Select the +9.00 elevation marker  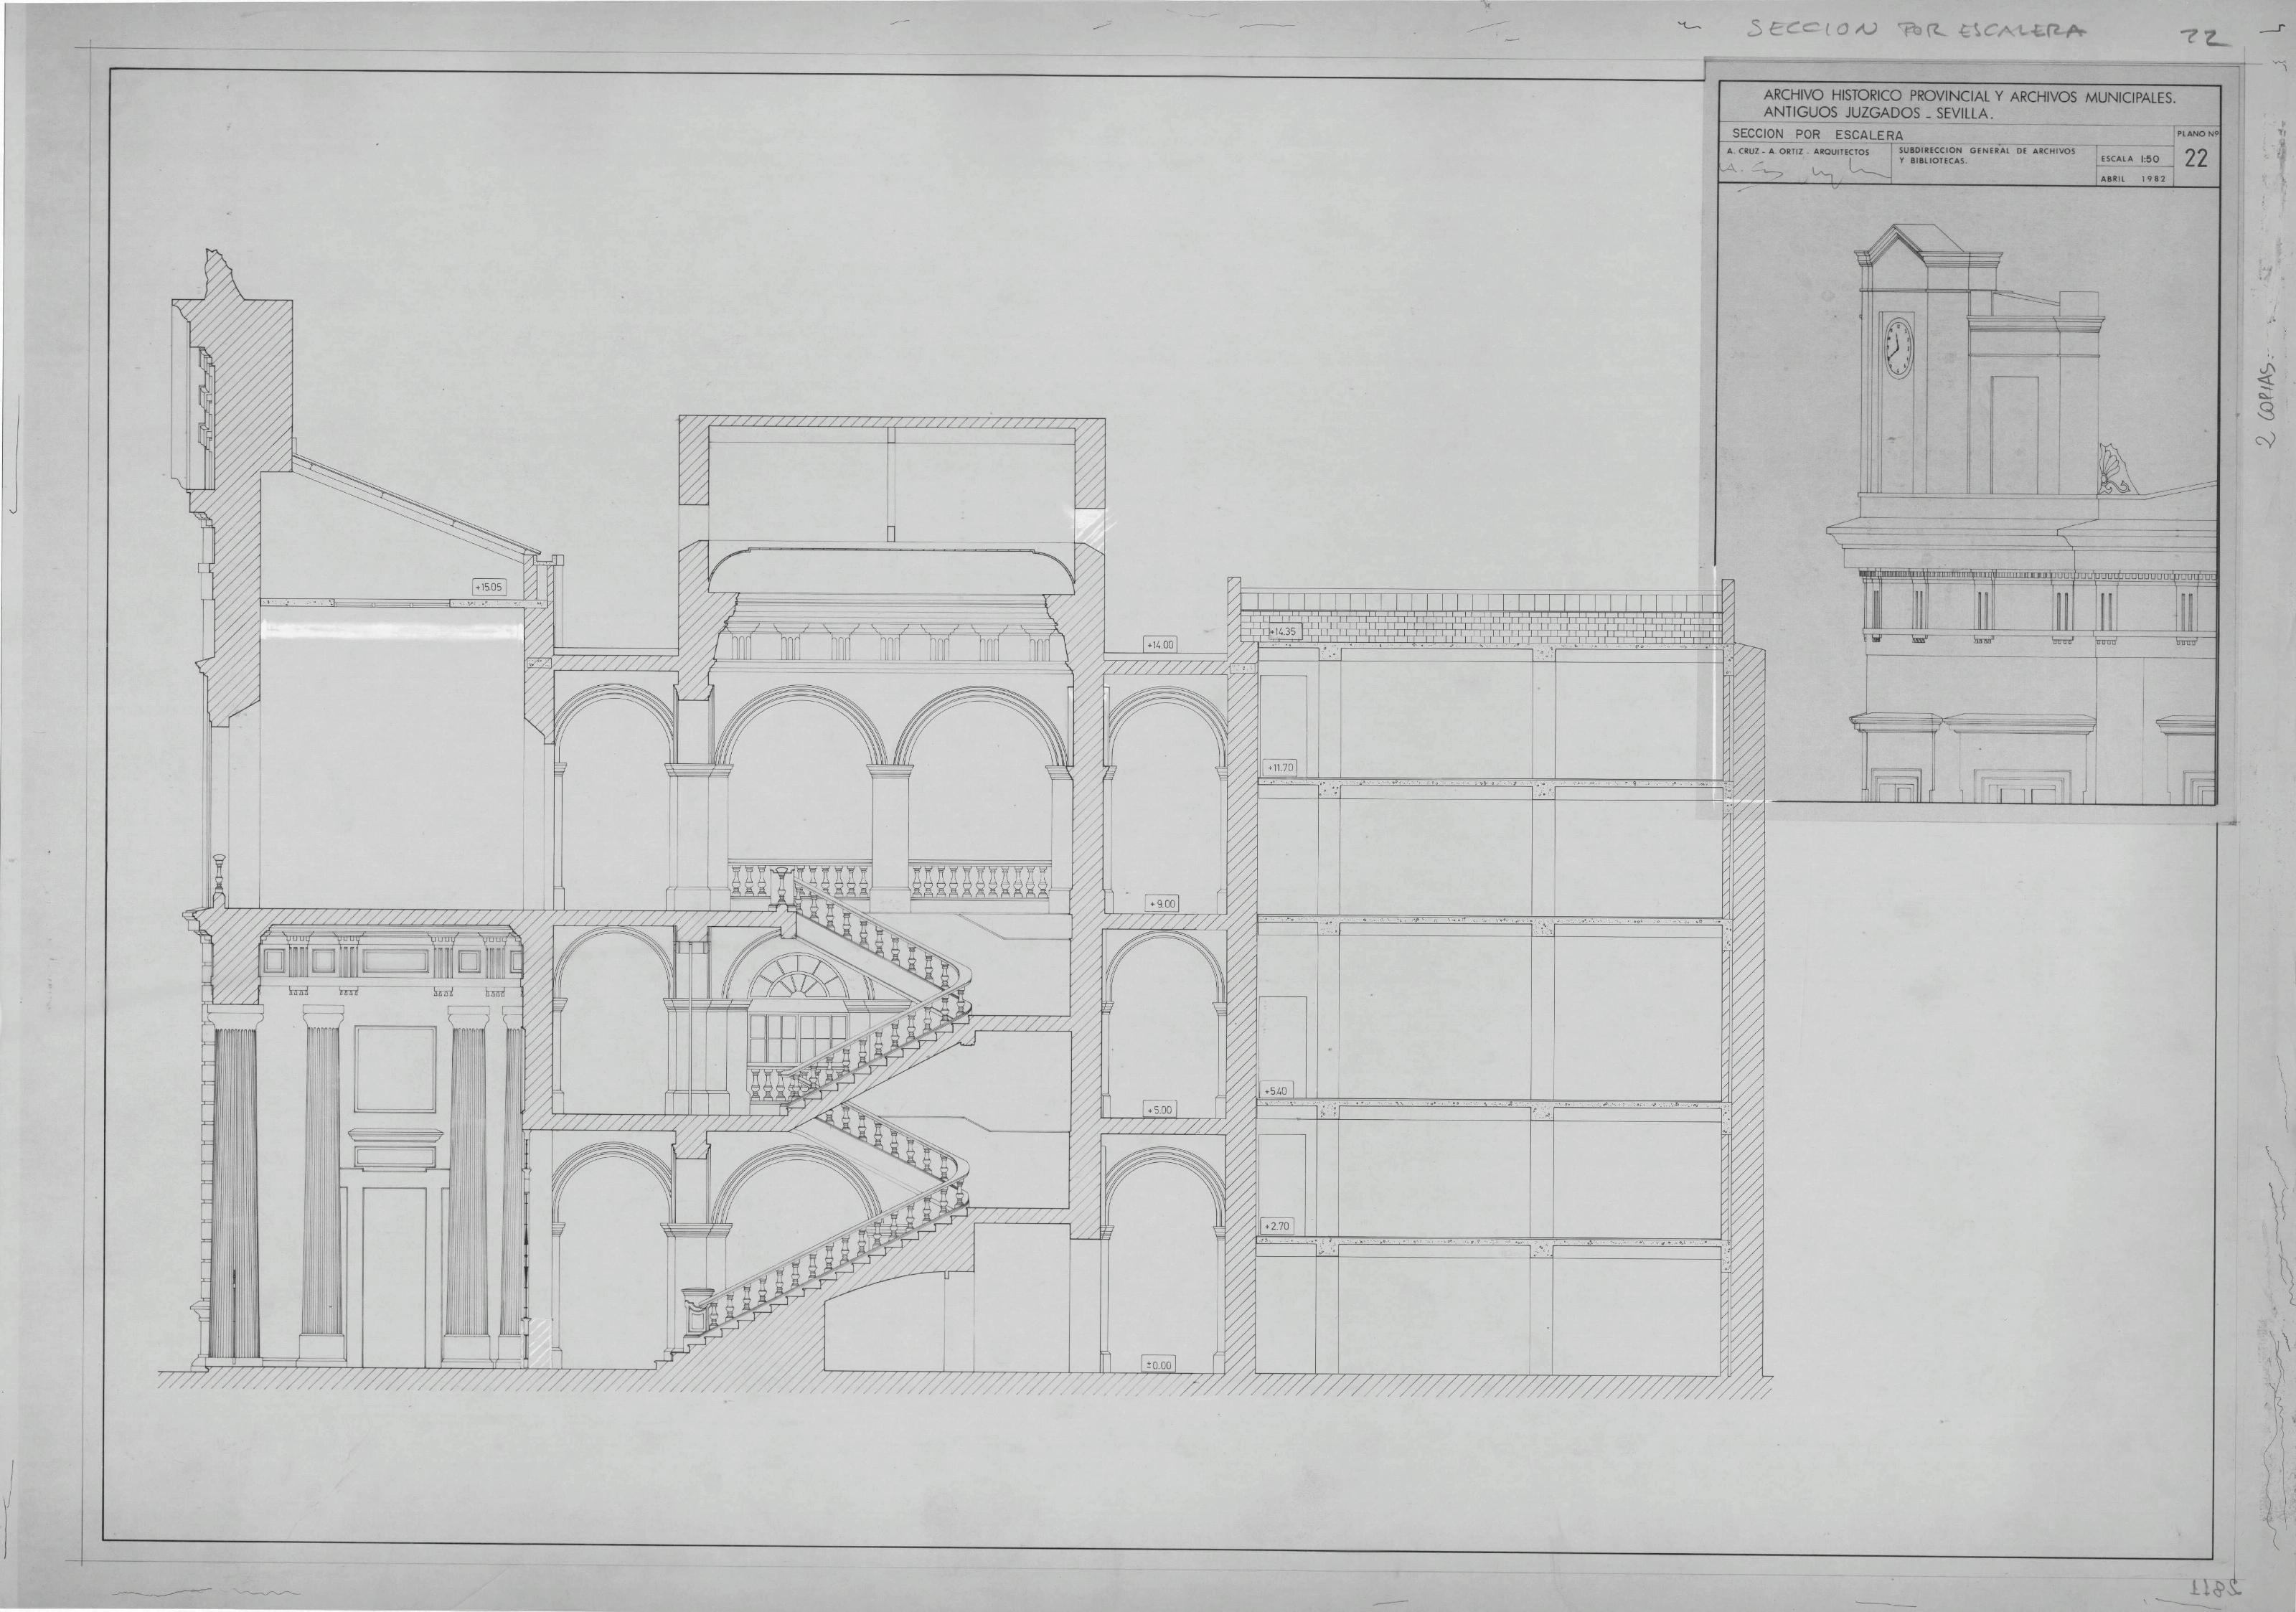click(x=1162, y=903)
